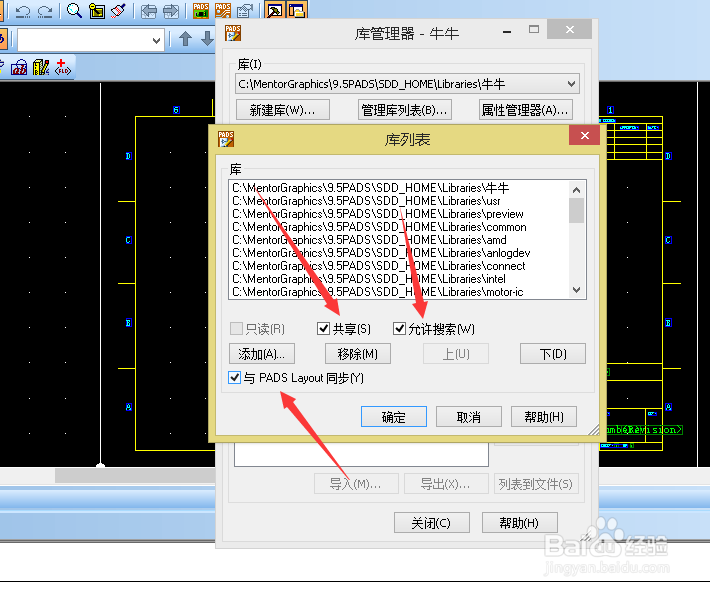Select the Libraries\牛牛 list entry

pos(399,187)
